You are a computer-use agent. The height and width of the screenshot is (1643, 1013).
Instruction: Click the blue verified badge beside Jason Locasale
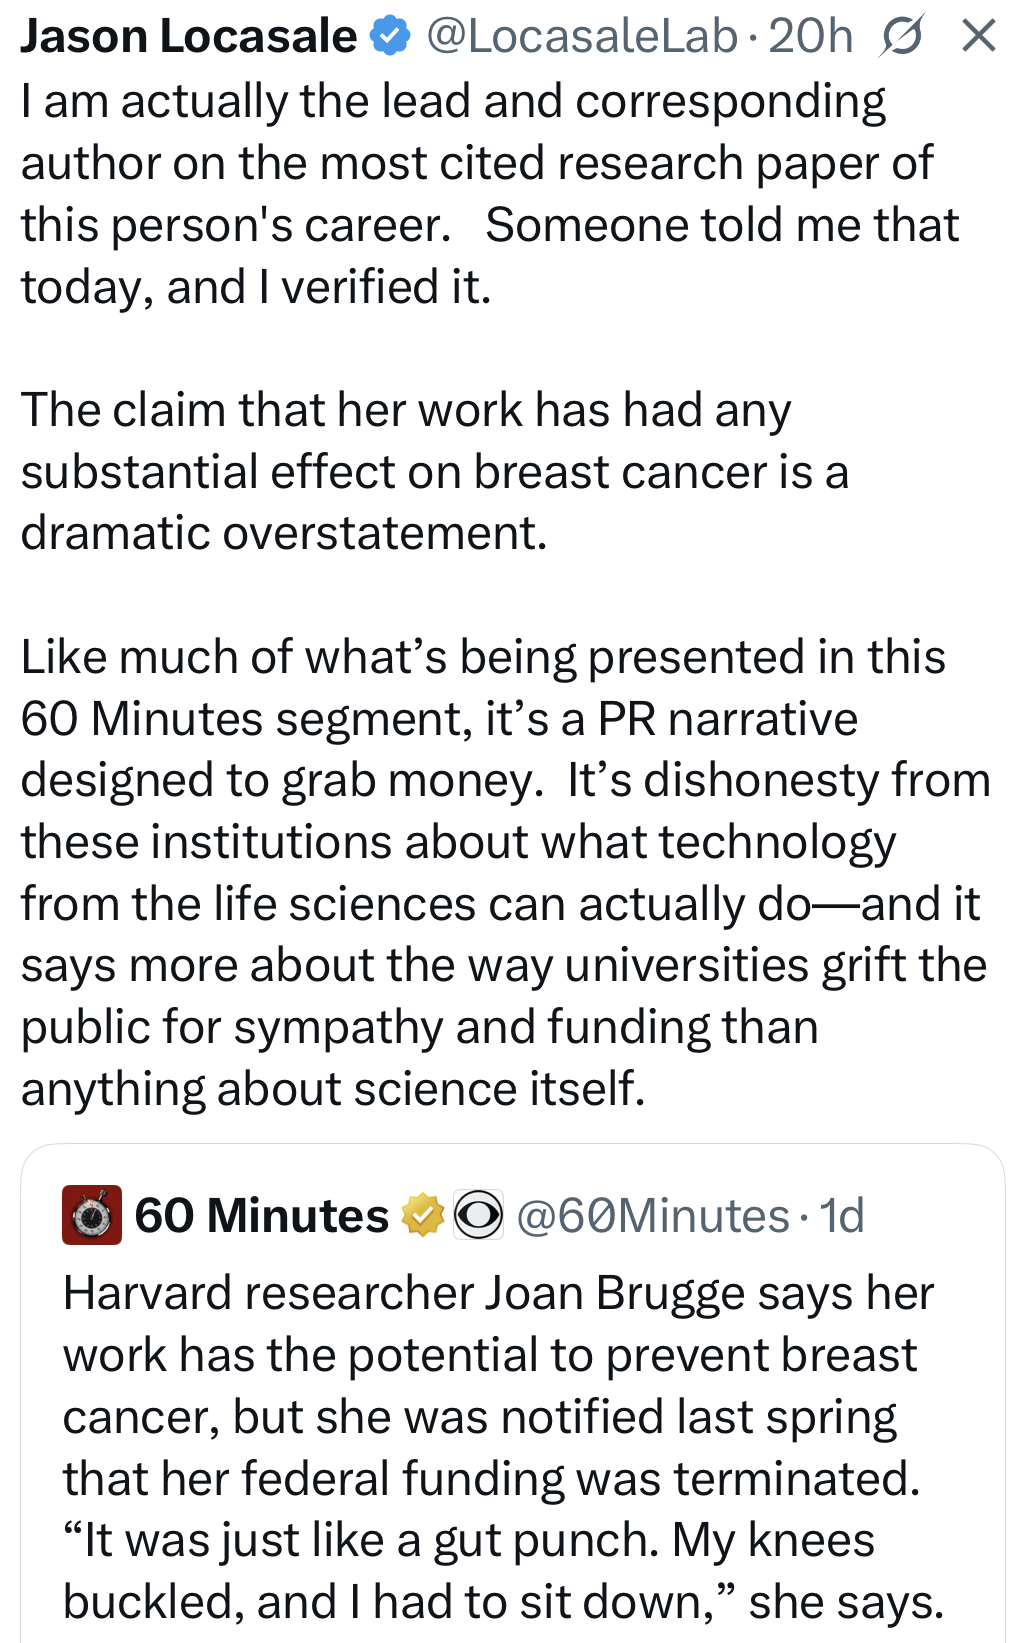pyautogui.click(x=391, y=36)
